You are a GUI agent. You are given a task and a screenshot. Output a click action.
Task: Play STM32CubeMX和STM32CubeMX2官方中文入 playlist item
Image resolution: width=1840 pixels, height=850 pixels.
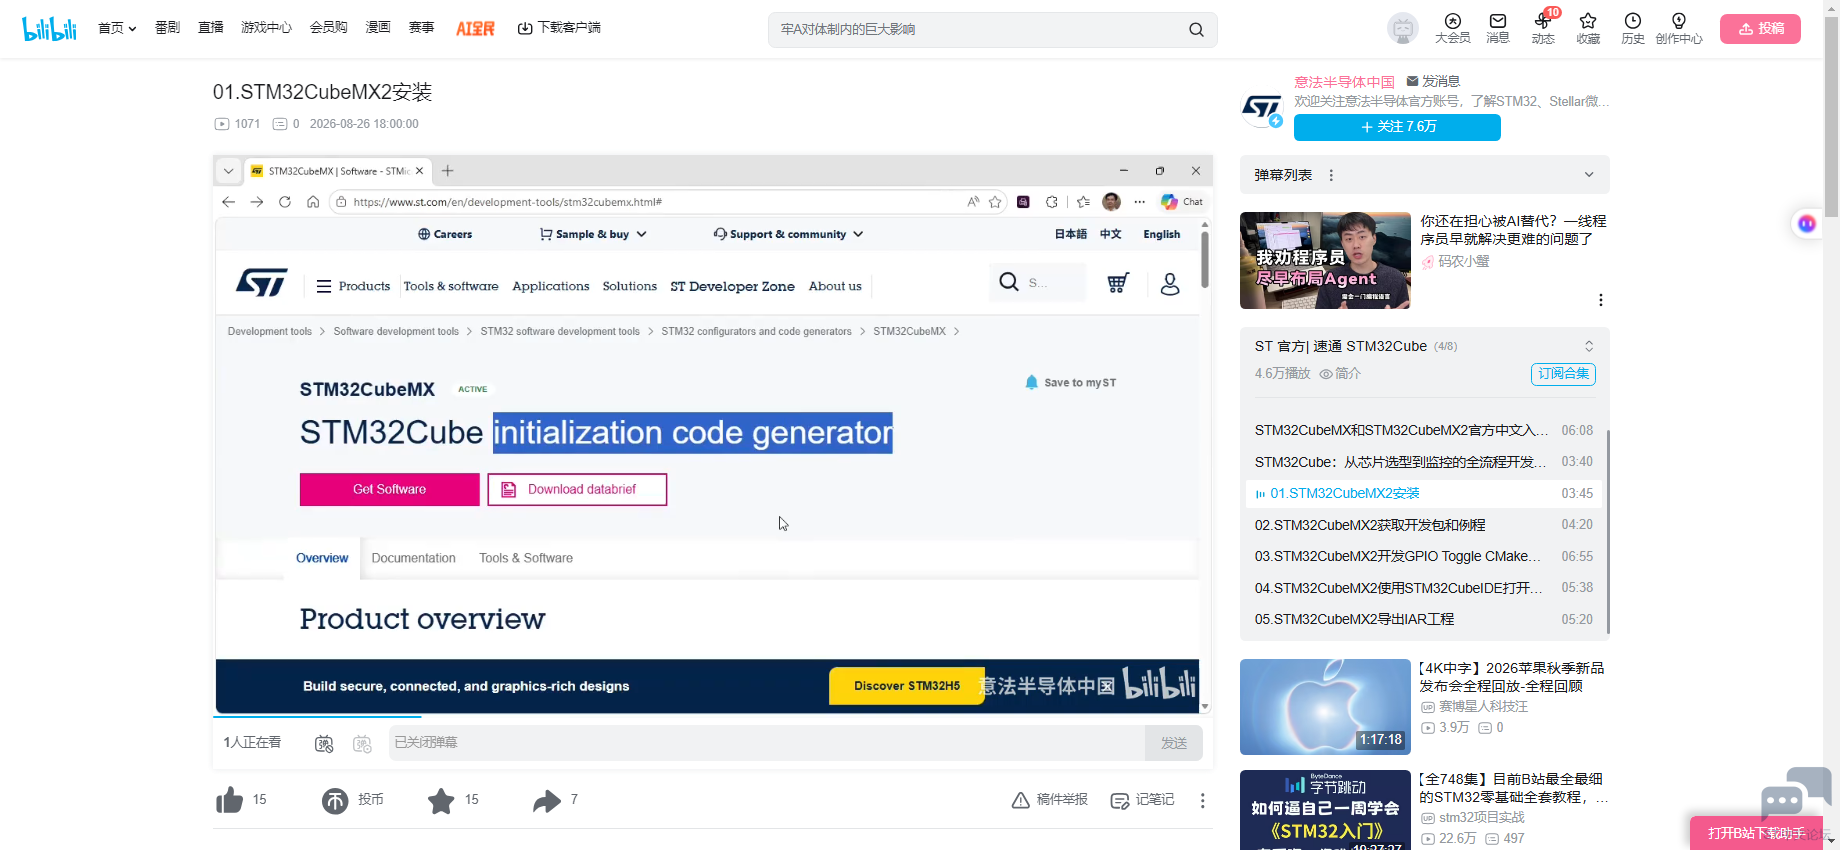(1424, 430)
